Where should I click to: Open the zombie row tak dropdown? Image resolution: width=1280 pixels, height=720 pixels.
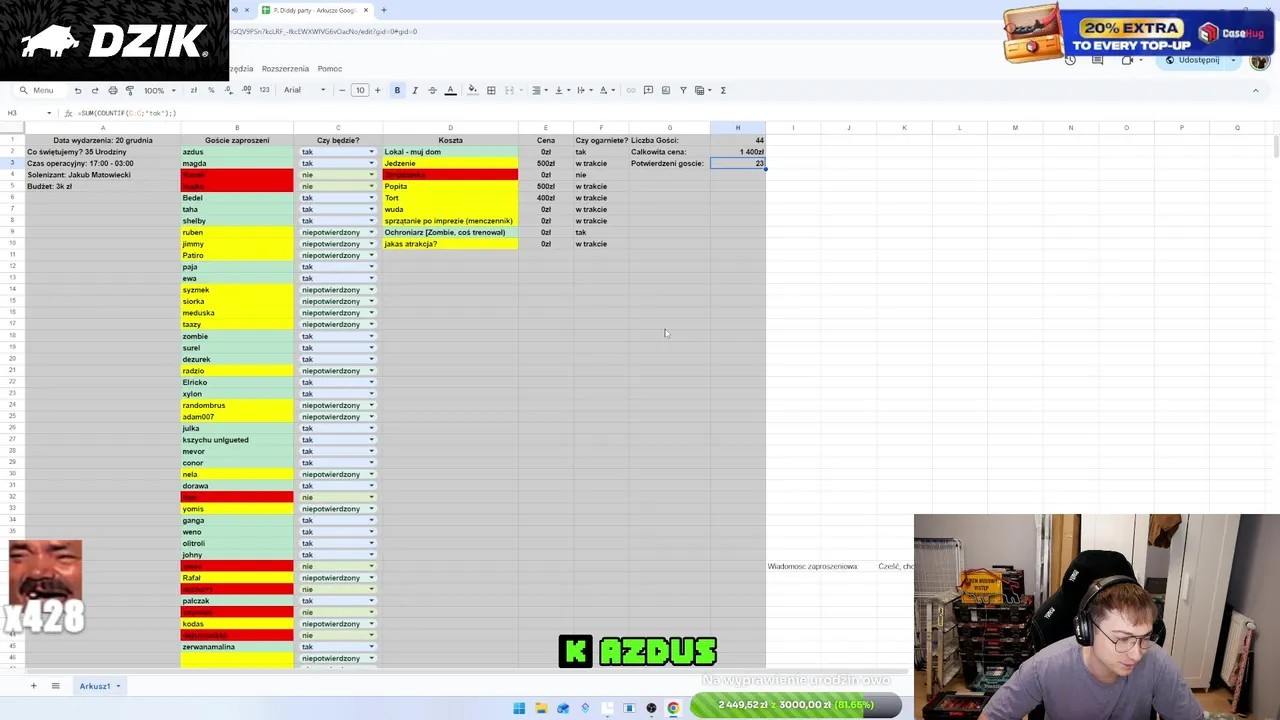click(x=371, y=336)
